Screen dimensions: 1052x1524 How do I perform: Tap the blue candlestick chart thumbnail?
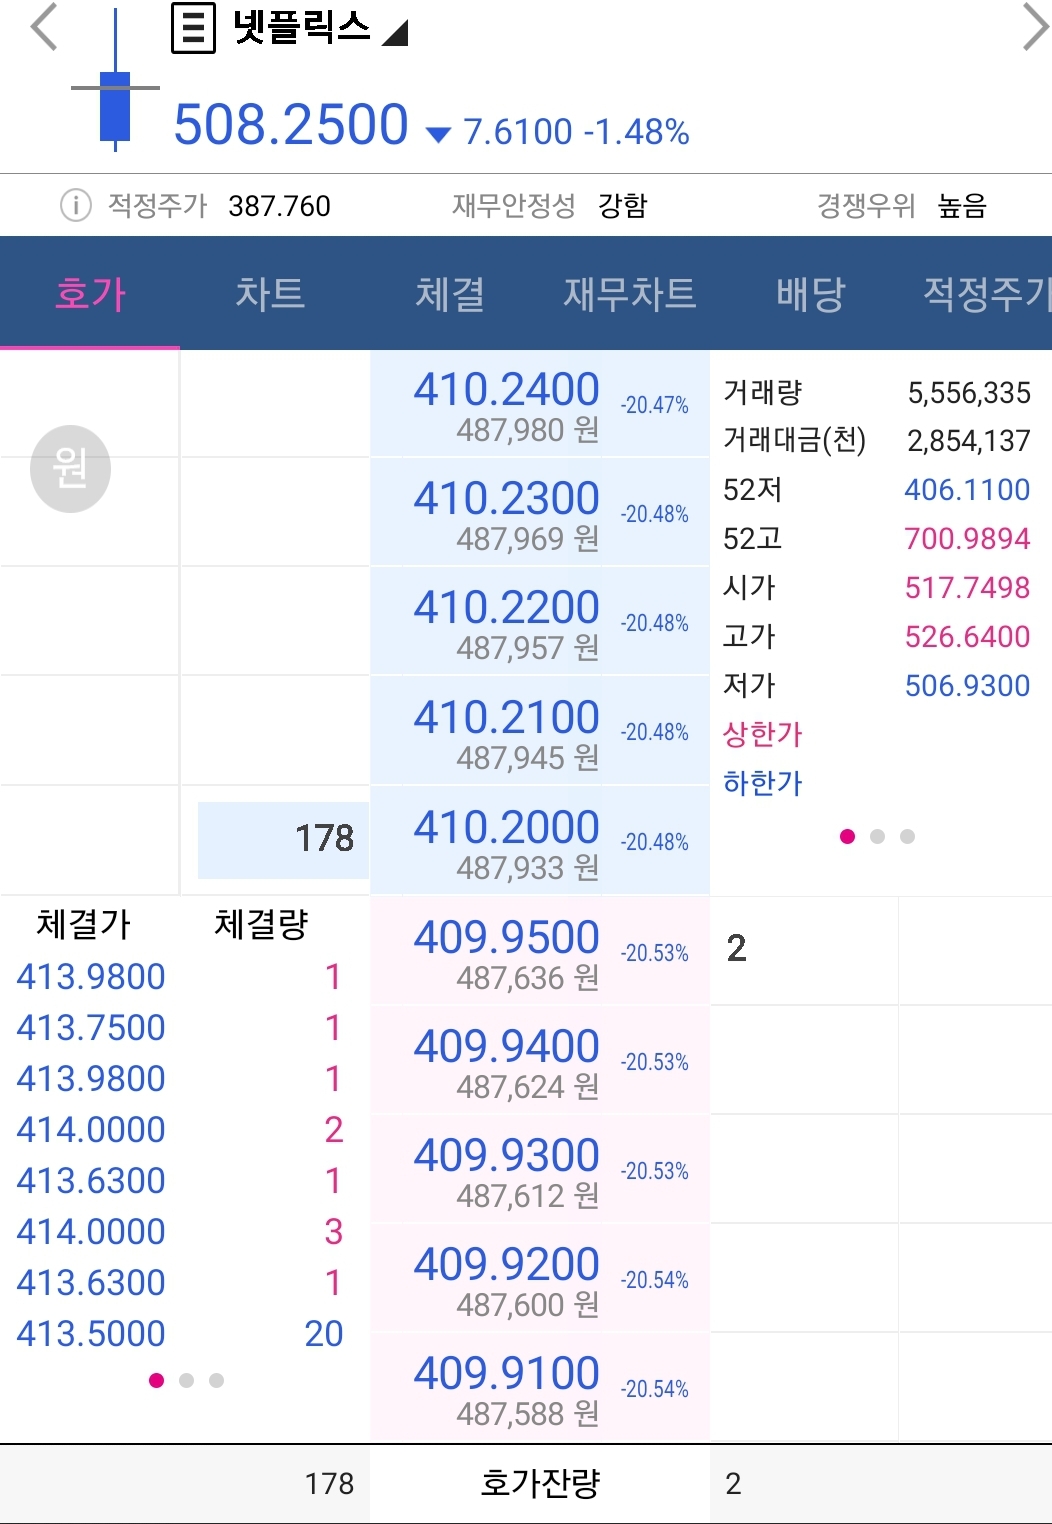pyautogui.click(x=116, y=80)
